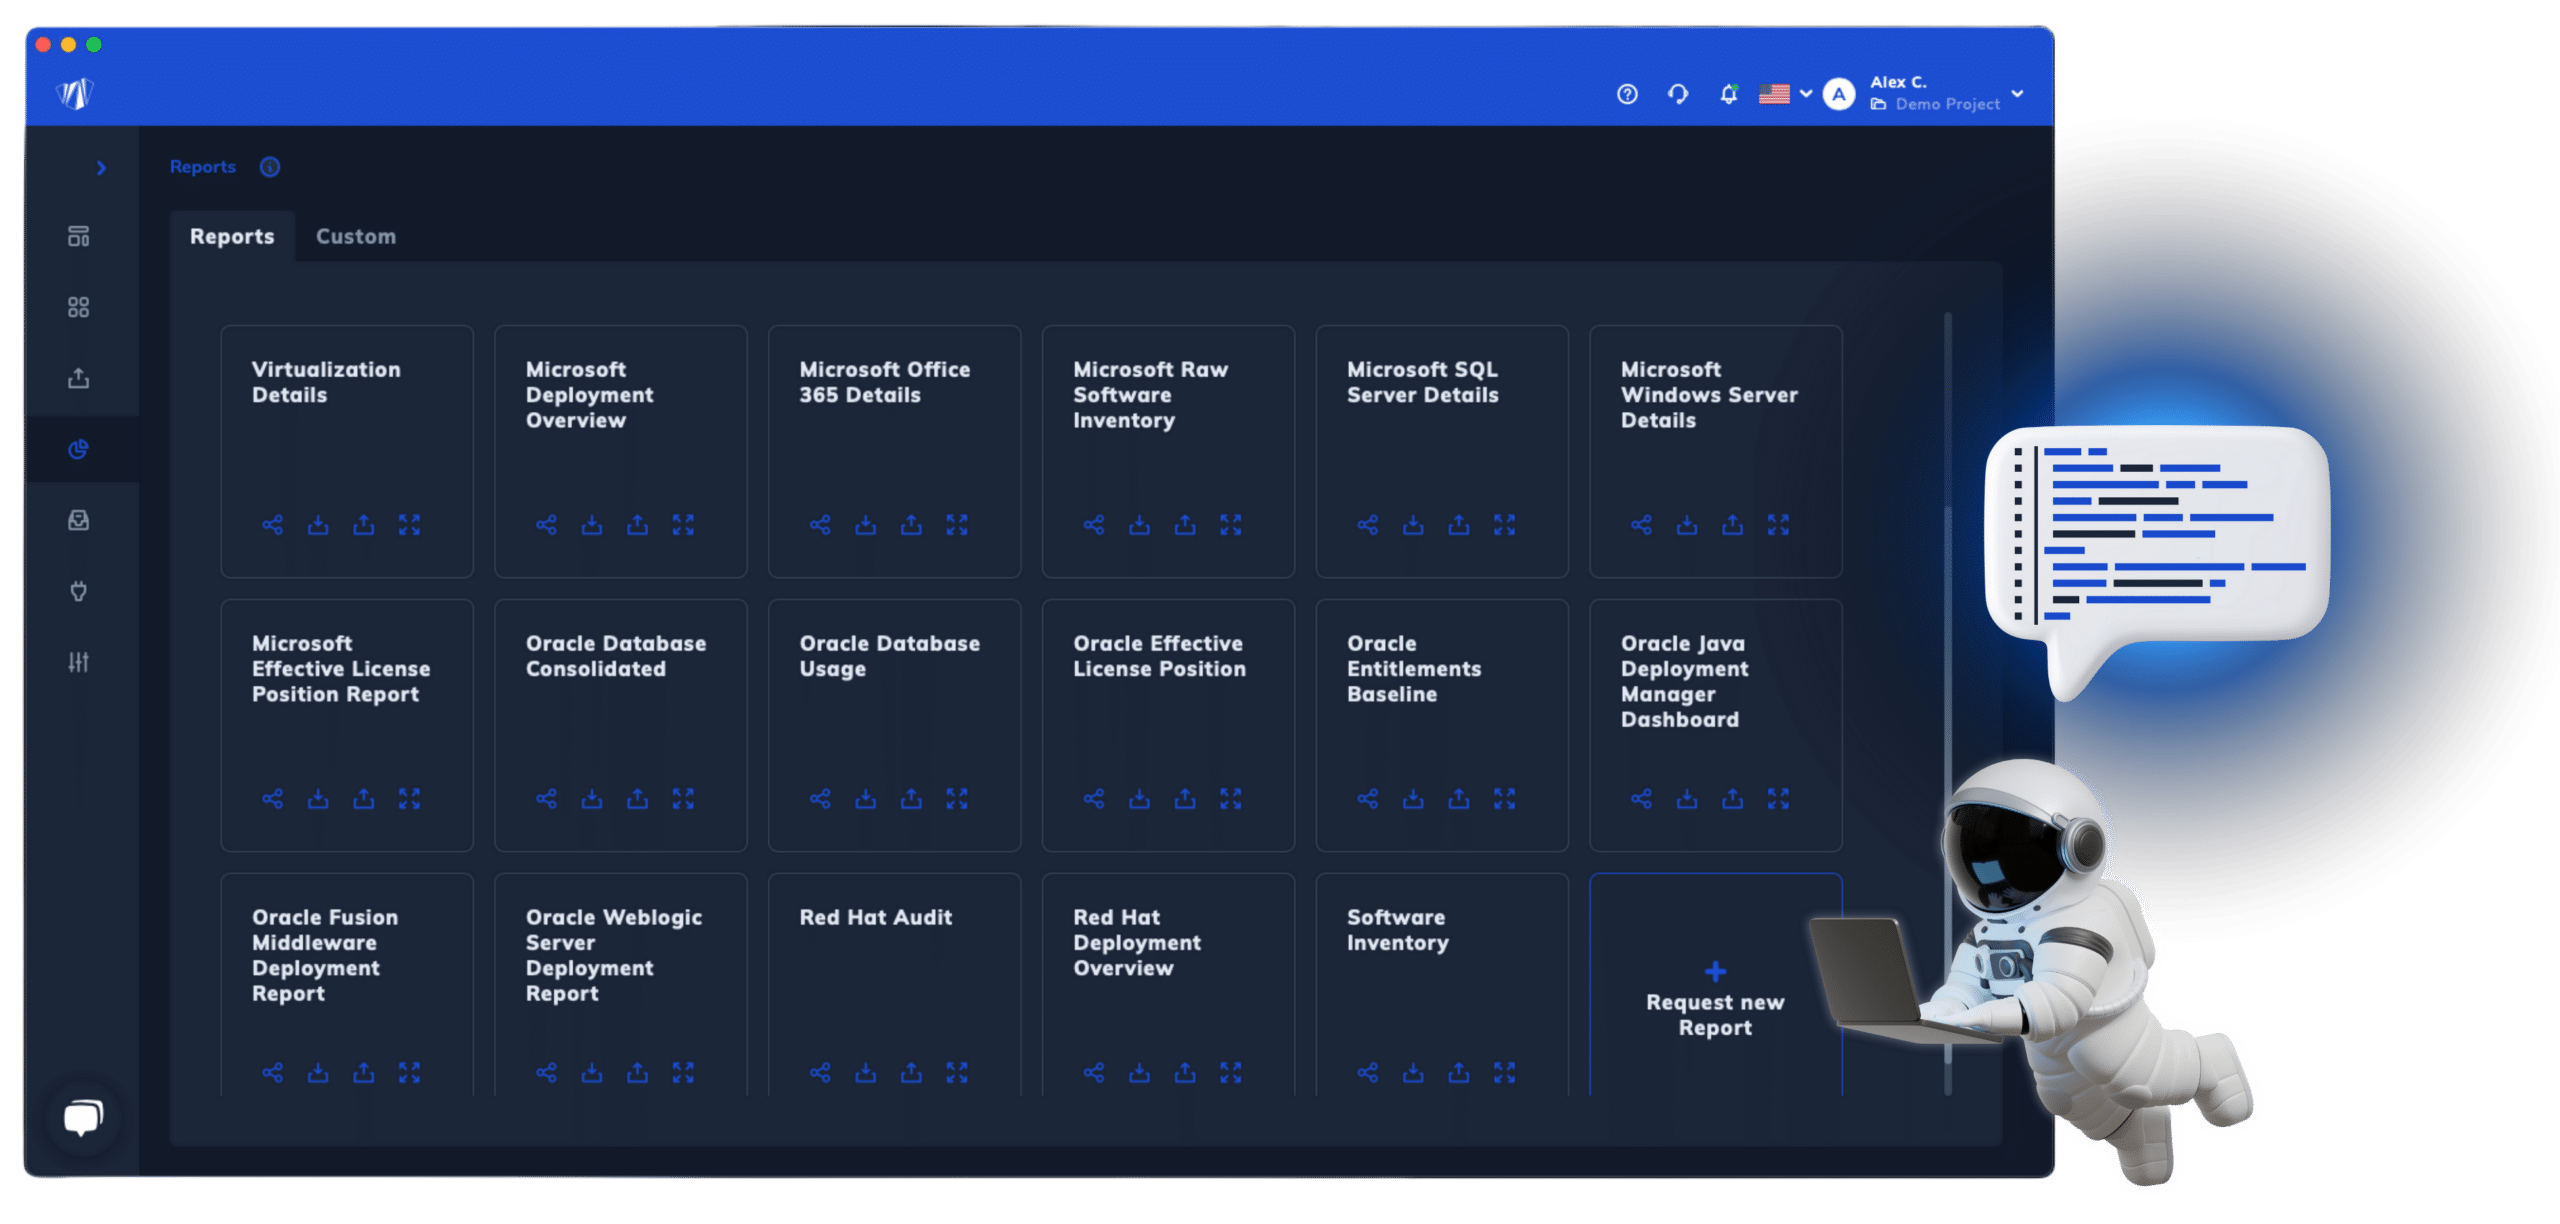Viewport: 2560px width, 1224px height.
Task: Open the support headset icon
Action: [x=1678, y=94]
